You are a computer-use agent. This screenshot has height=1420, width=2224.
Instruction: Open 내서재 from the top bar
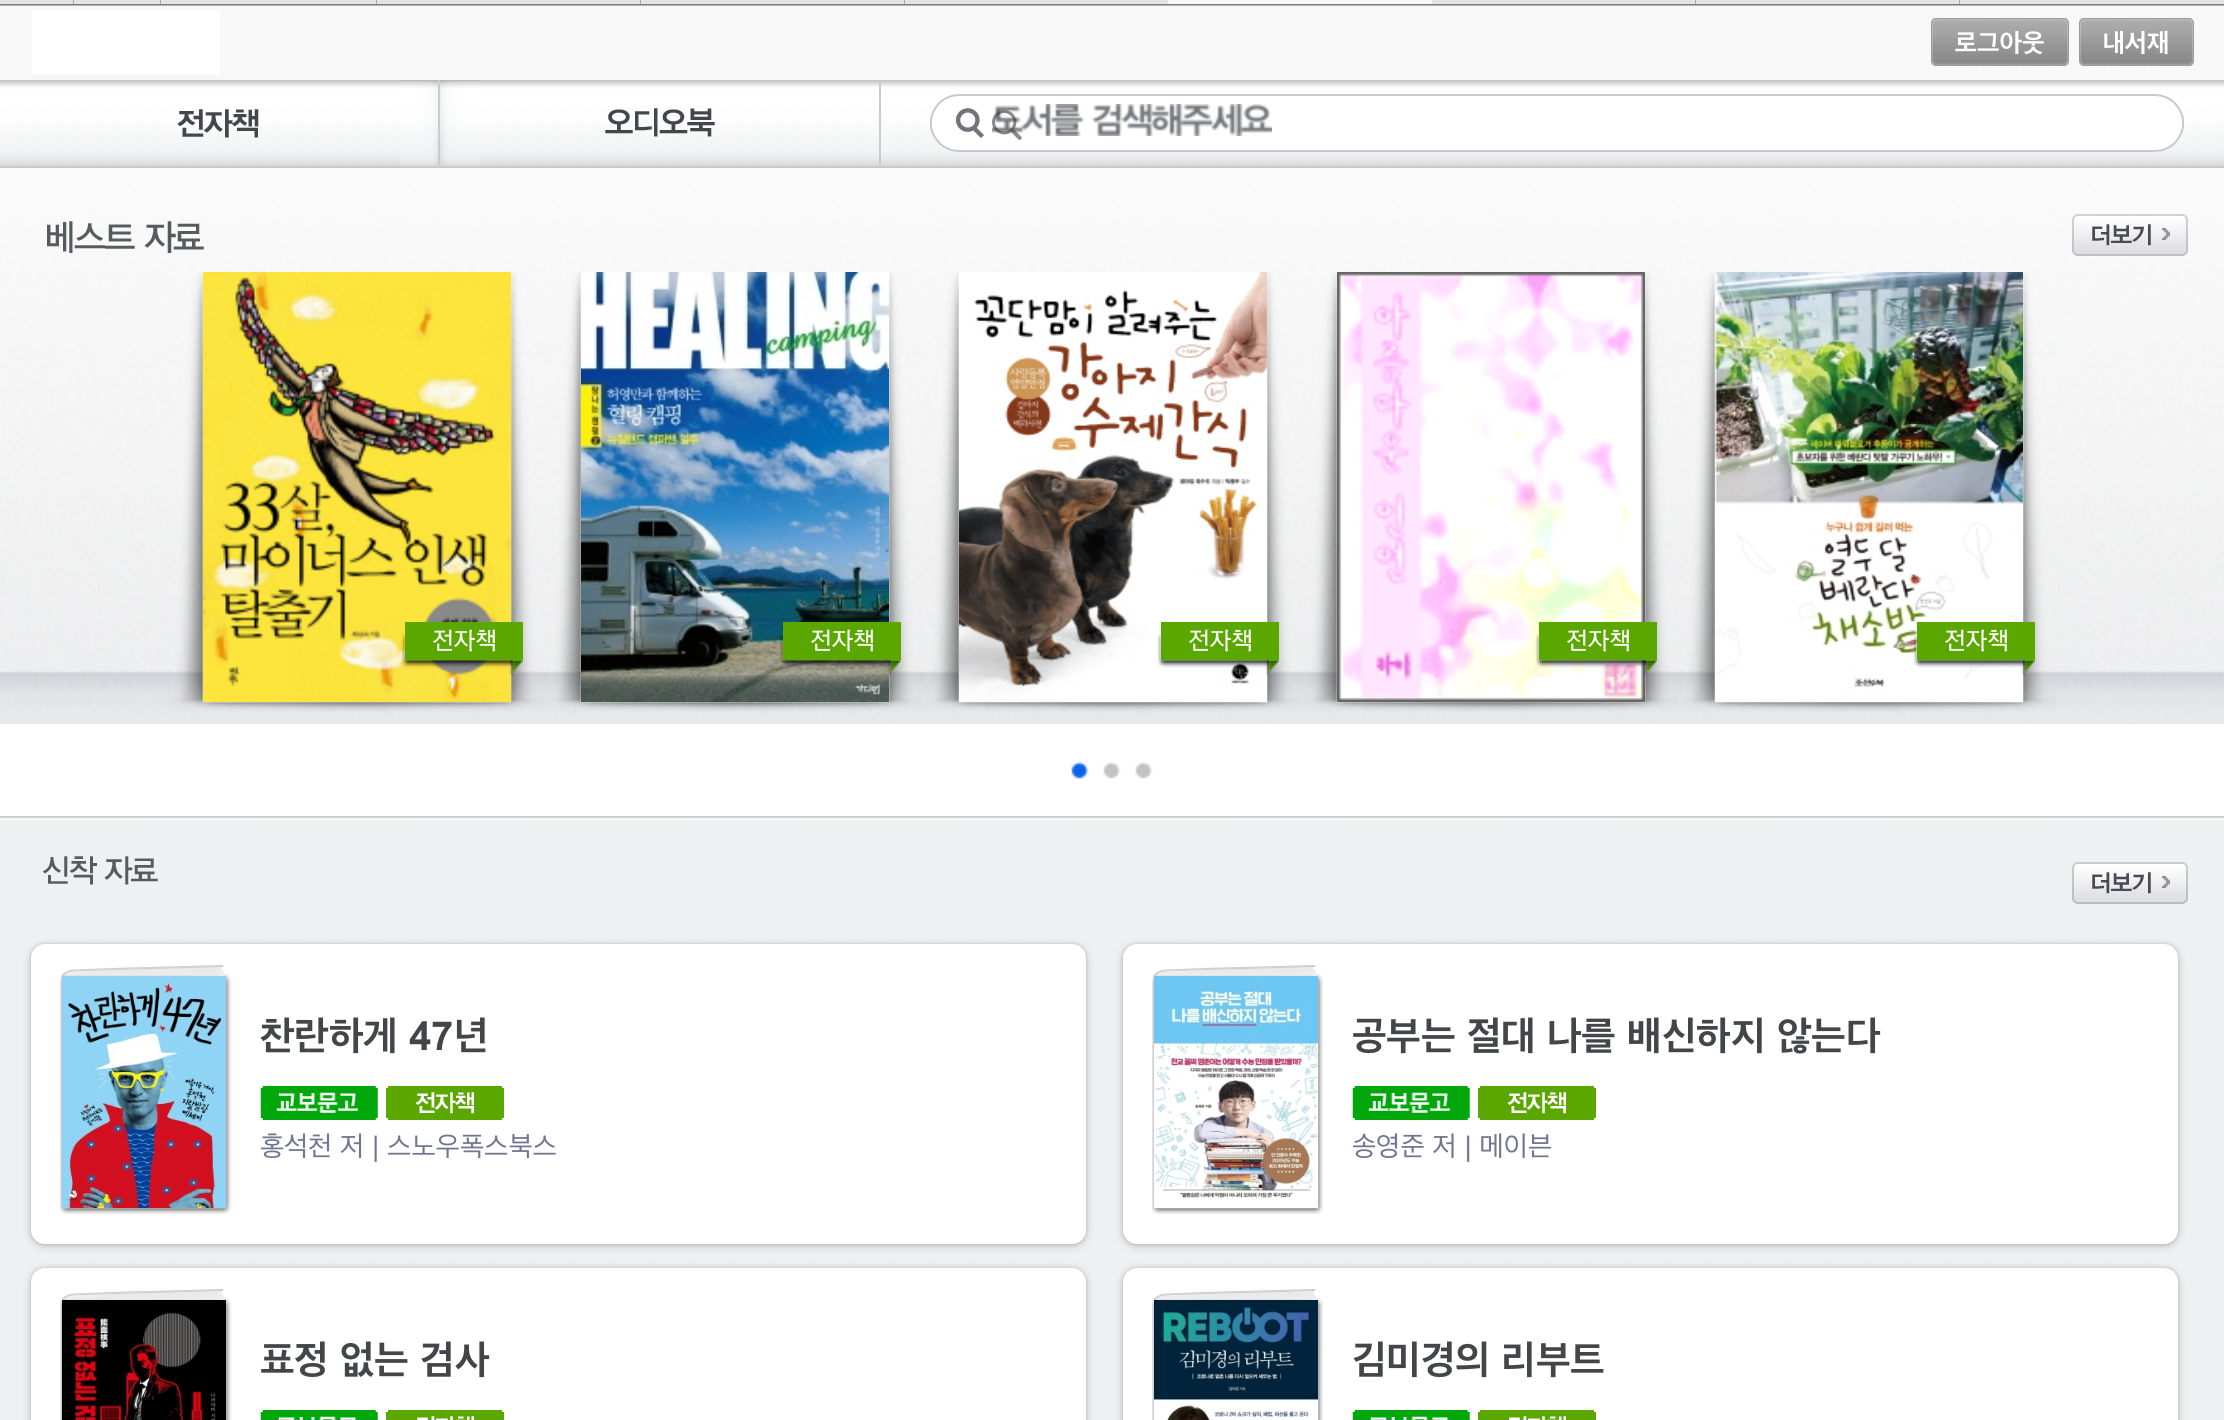tap(2135, 42)
